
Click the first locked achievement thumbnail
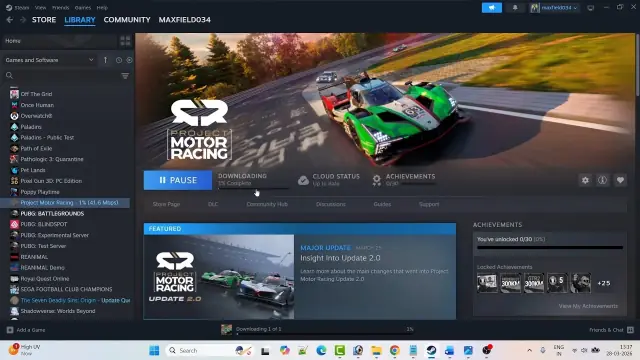(x=487, y=283)
